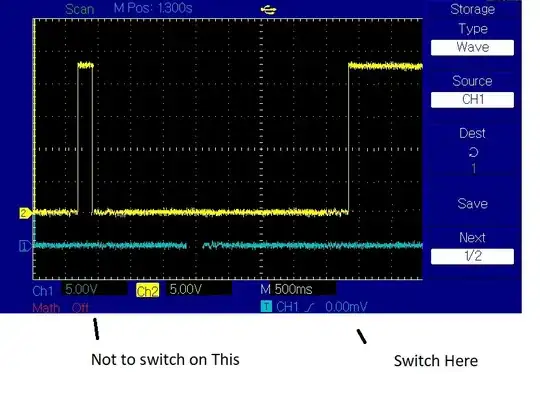Open the Next 1/2 page field

[472, 256]
